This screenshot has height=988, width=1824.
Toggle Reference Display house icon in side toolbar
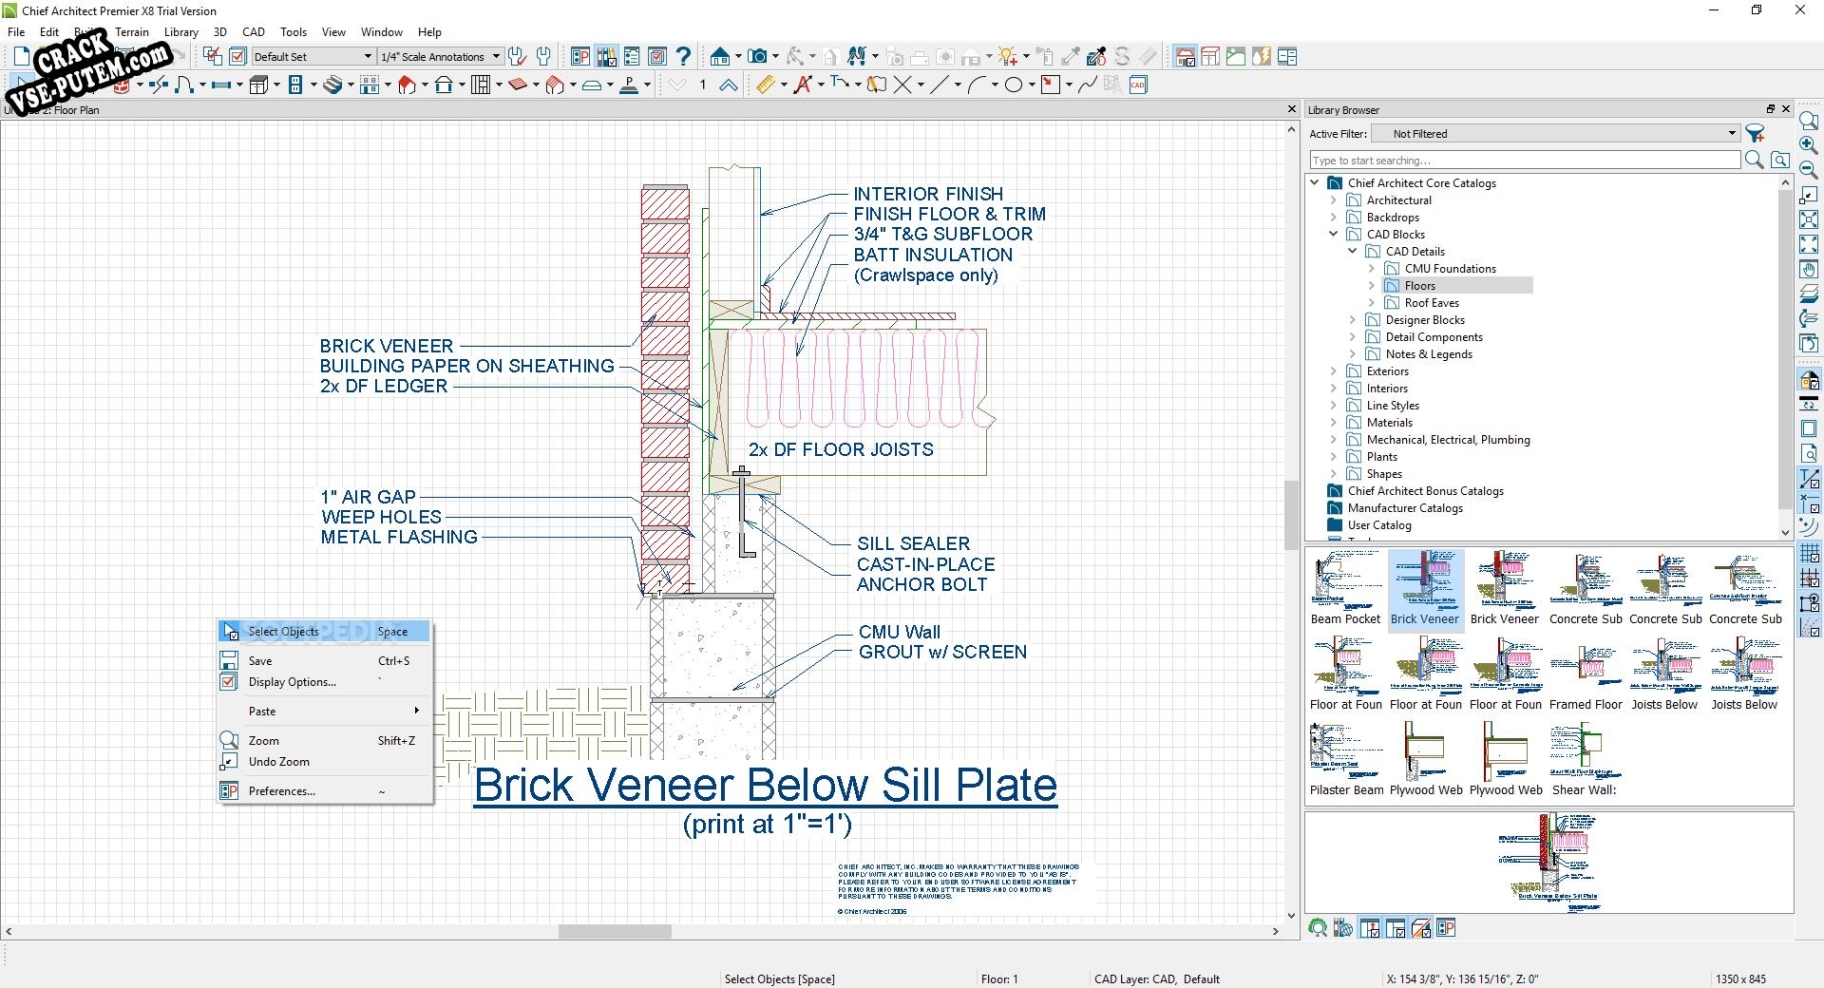tap(1809, 380)
